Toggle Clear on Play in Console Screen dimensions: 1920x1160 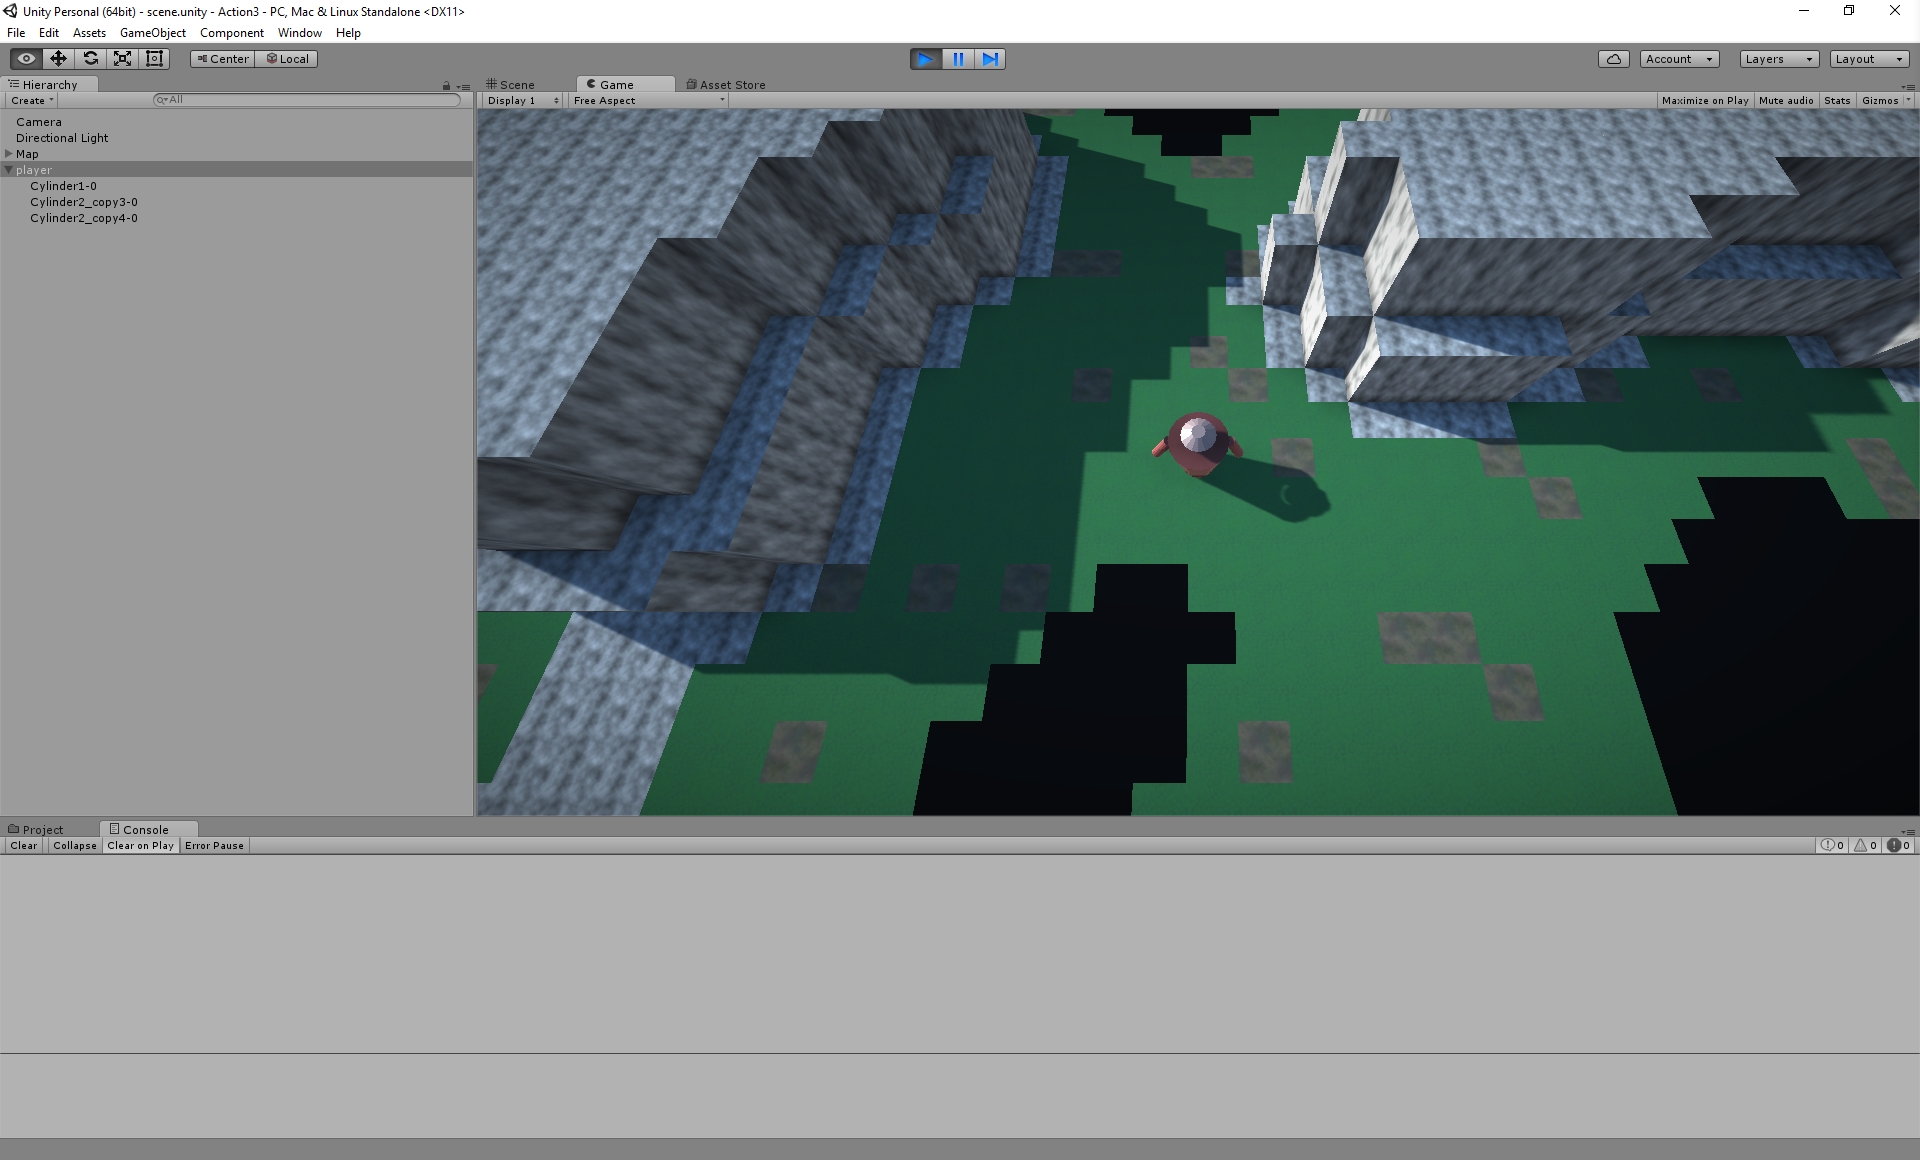[140, 845]
